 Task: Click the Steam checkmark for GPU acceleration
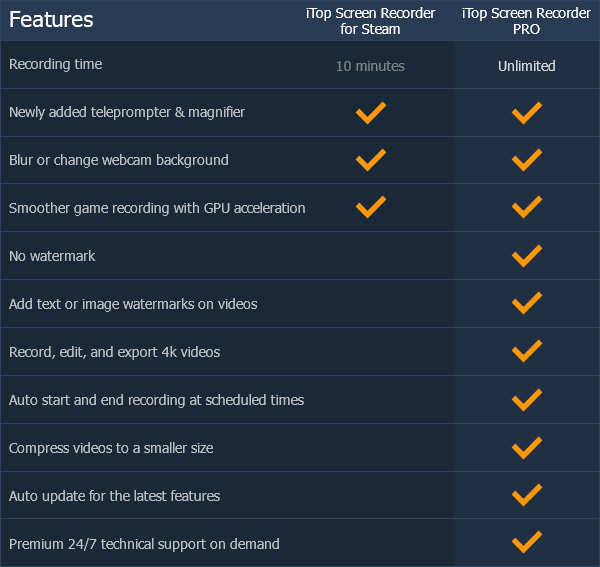(x=371, y=207)
